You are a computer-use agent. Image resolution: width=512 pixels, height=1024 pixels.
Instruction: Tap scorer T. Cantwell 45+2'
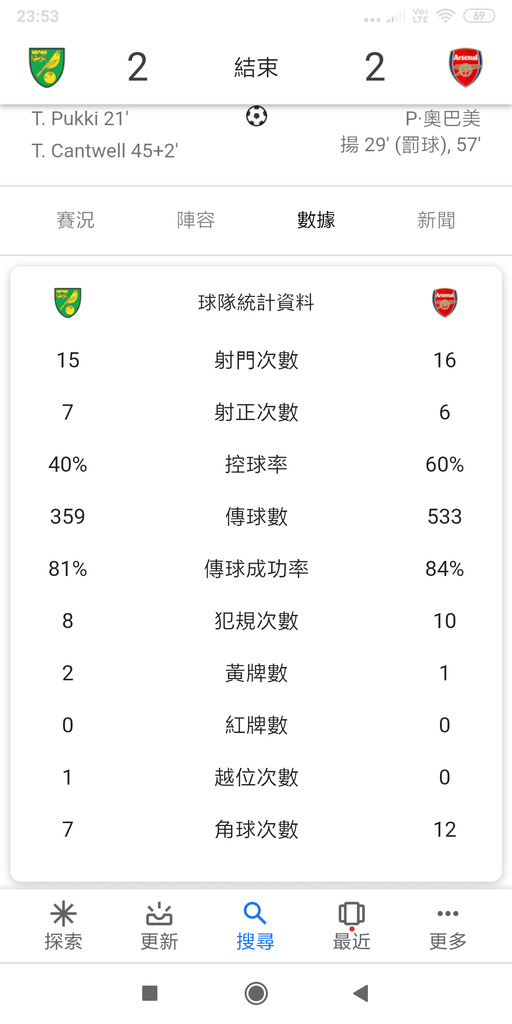point(105,151)
